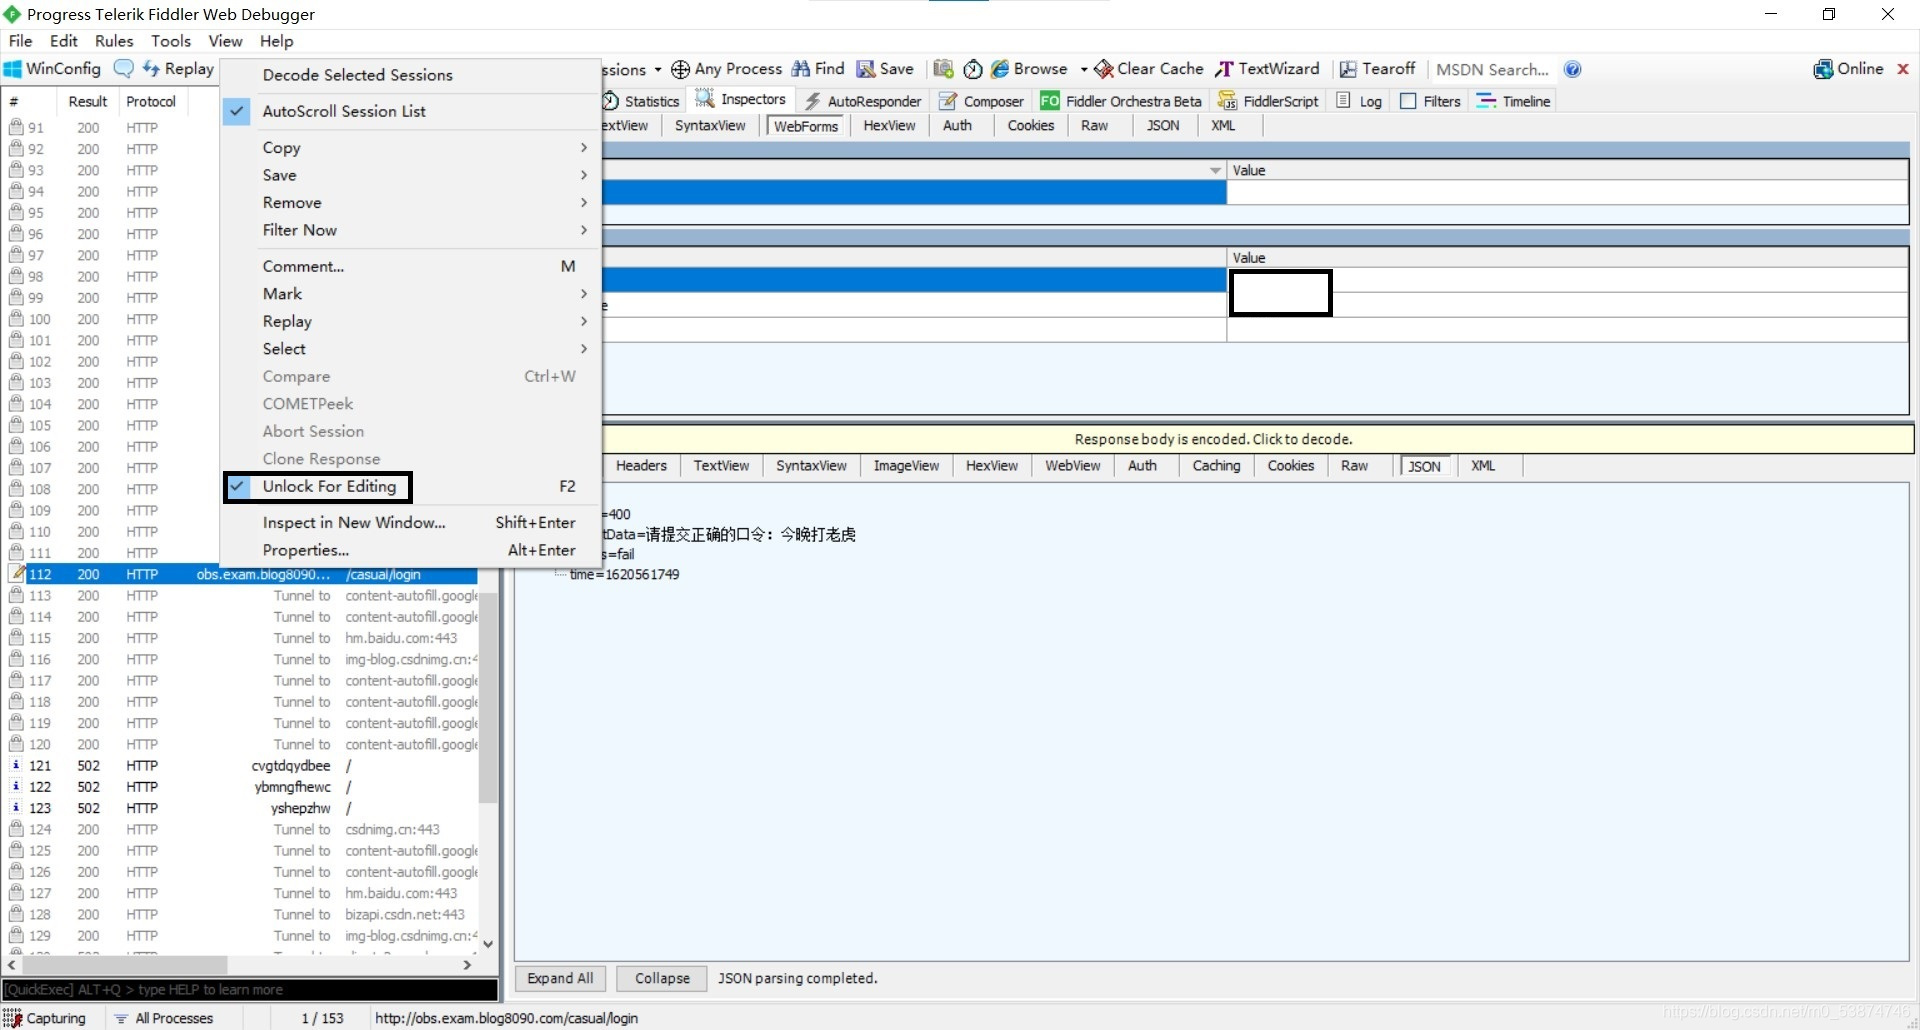Open the name column sort dropdown
This screenshot has height=1030, width=1920.
click(x=1215, y=171)
